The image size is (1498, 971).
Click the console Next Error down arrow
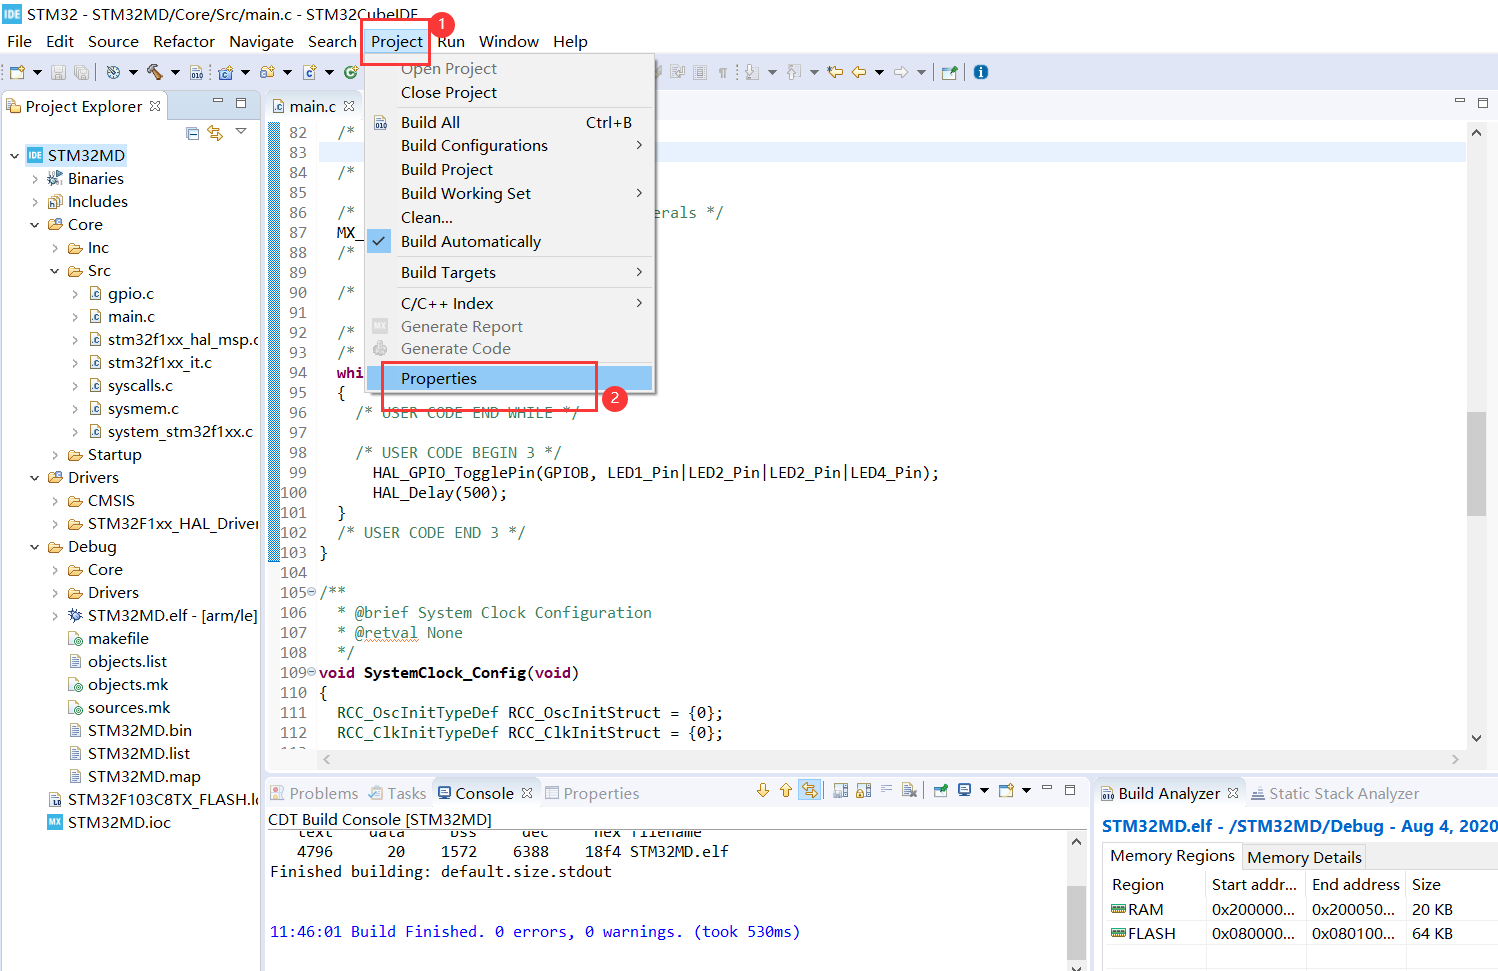coord(763,791)
